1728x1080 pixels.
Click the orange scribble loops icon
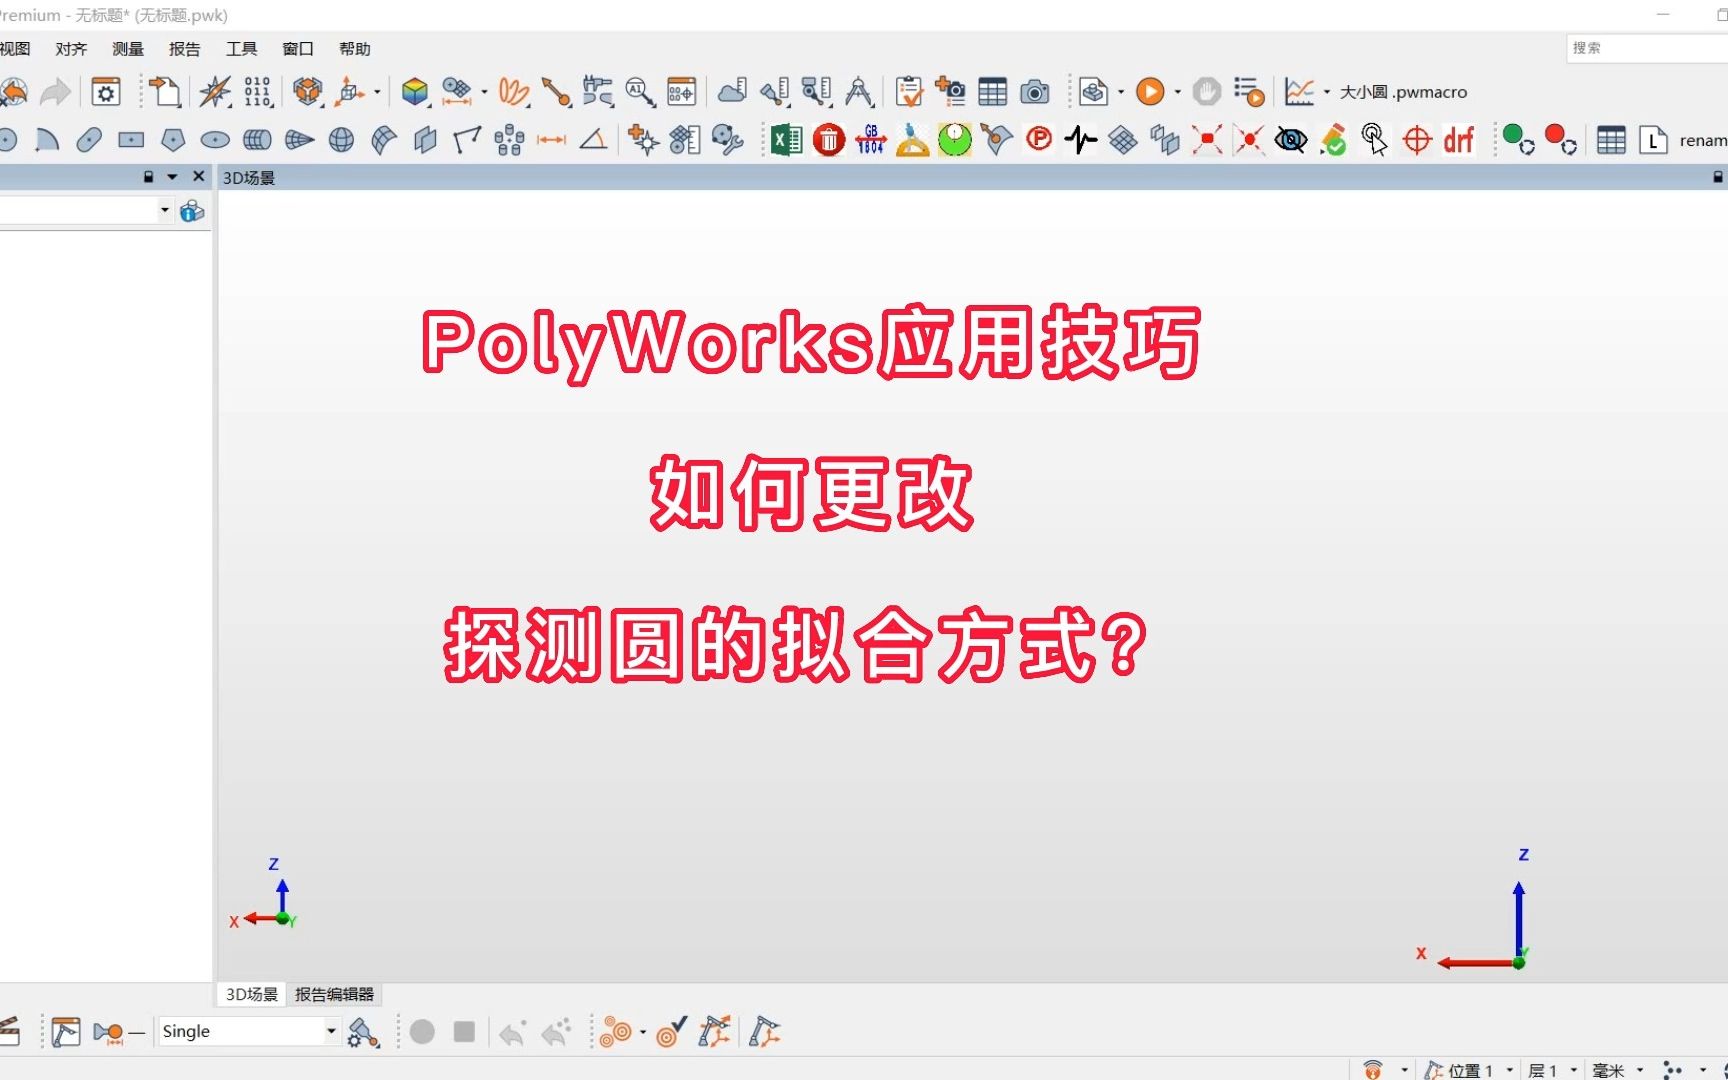[514, 92]
